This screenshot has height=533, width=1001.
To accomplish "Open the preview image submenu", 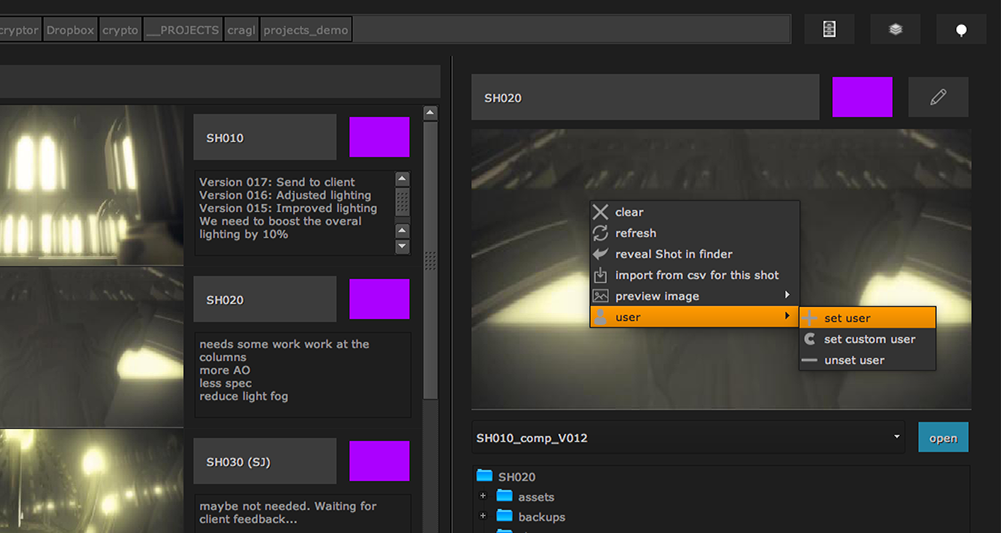I will pos(657,296).
